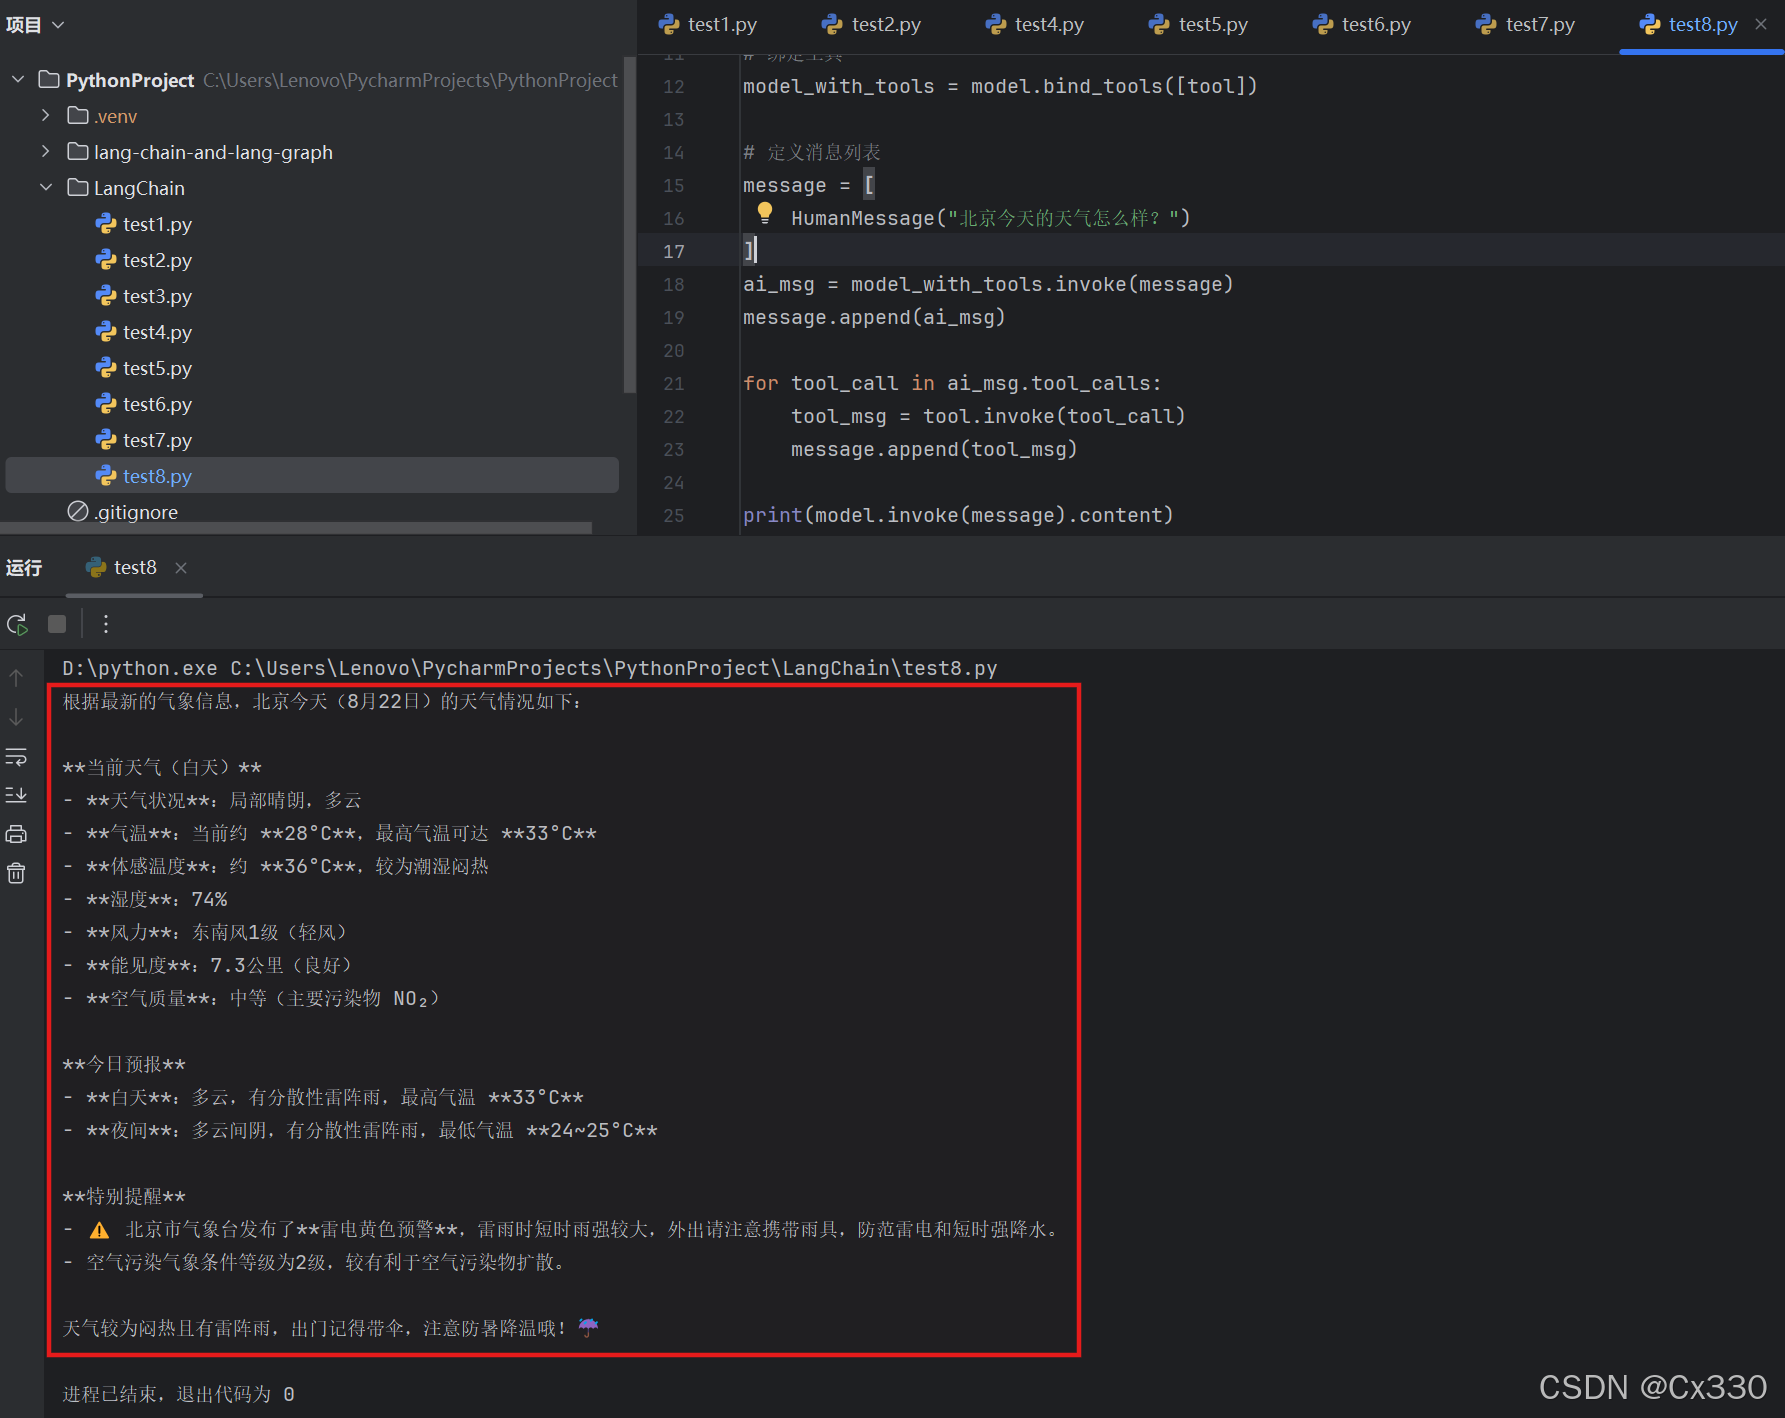Print the console output
The height and width of the screenshot is (1418, 1785).
16,834
